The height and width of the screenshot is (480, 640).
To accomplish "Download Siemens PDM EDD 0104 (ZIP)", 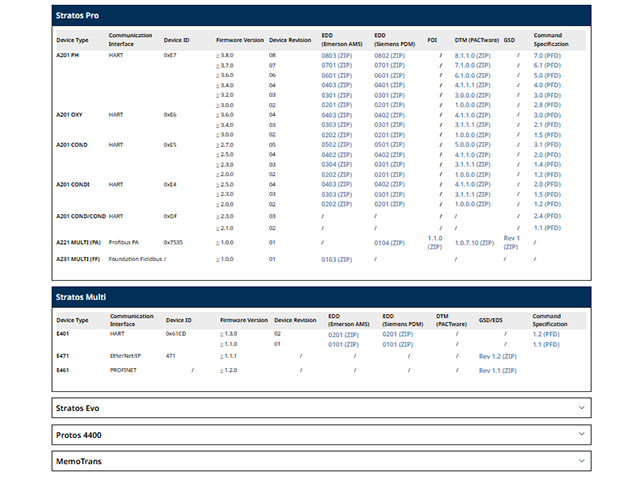I will (388, 242).
